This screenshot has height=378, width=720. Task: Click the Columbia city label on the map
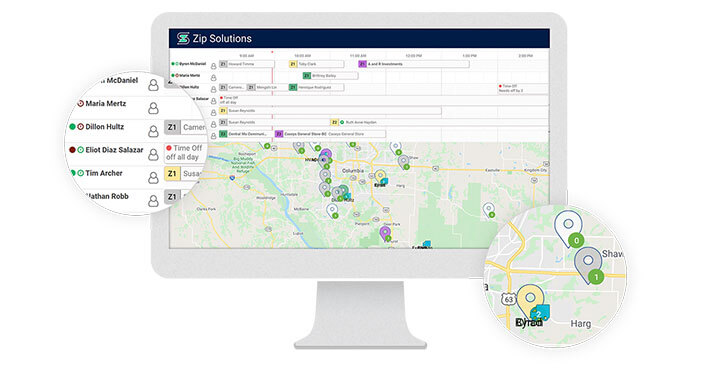353,170
